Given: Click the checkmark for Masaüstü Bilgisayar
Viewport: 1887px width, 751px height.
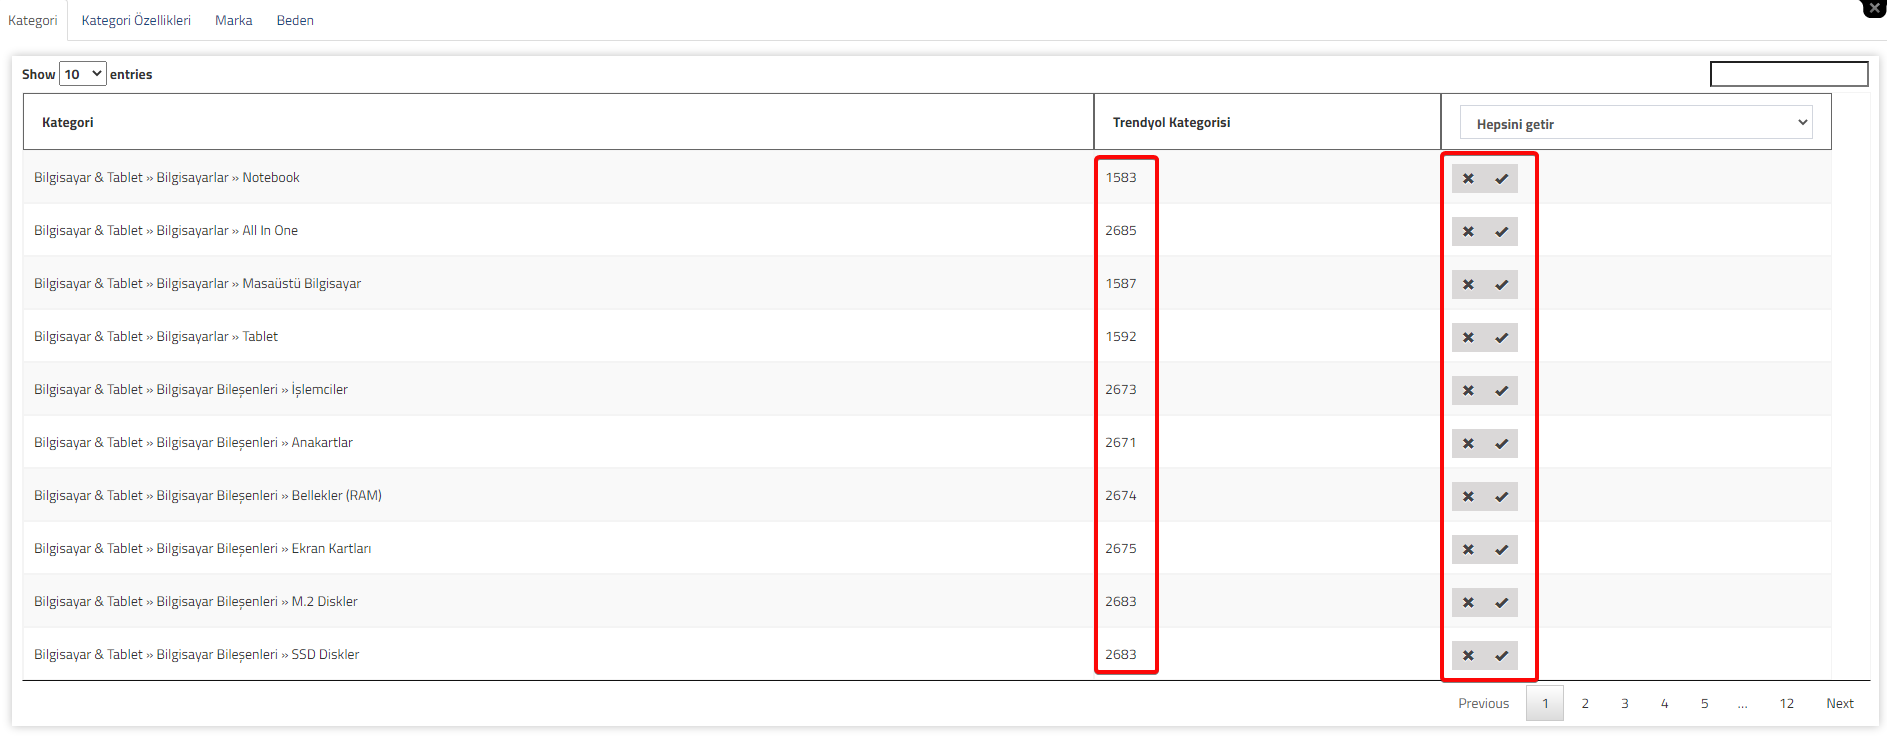Looking at the screenshot, I should [x=1501, y=285].
